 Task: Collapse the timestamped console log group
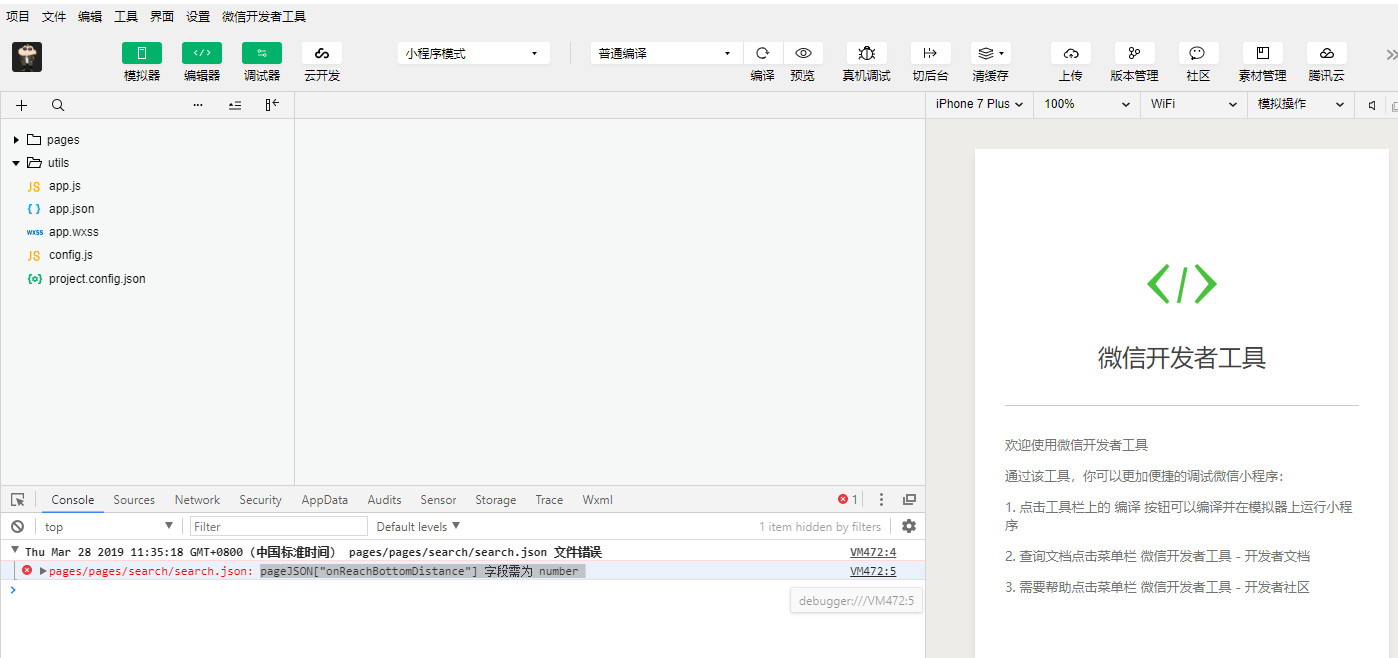[x=15, y=550]
